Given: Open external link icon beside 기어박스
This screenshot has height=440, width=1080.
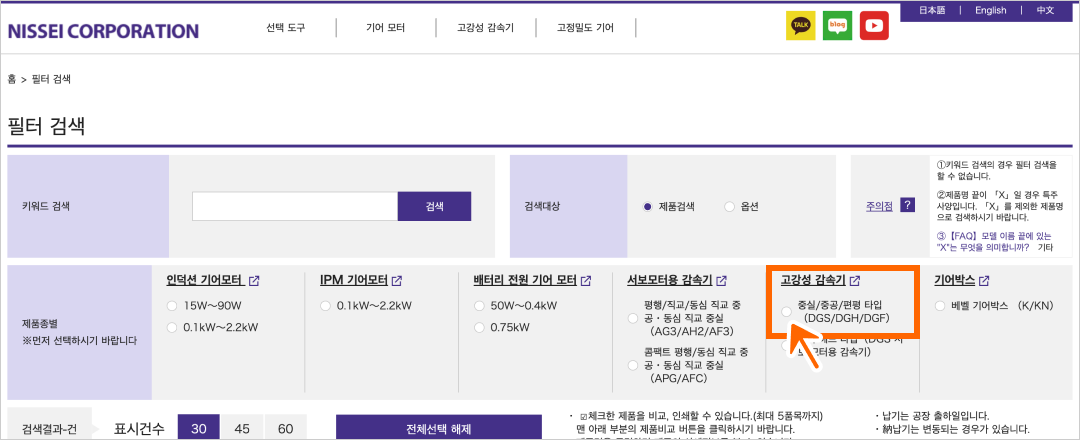Looking at the screenshot, I should pyautogui.click(x=984, y=281).
